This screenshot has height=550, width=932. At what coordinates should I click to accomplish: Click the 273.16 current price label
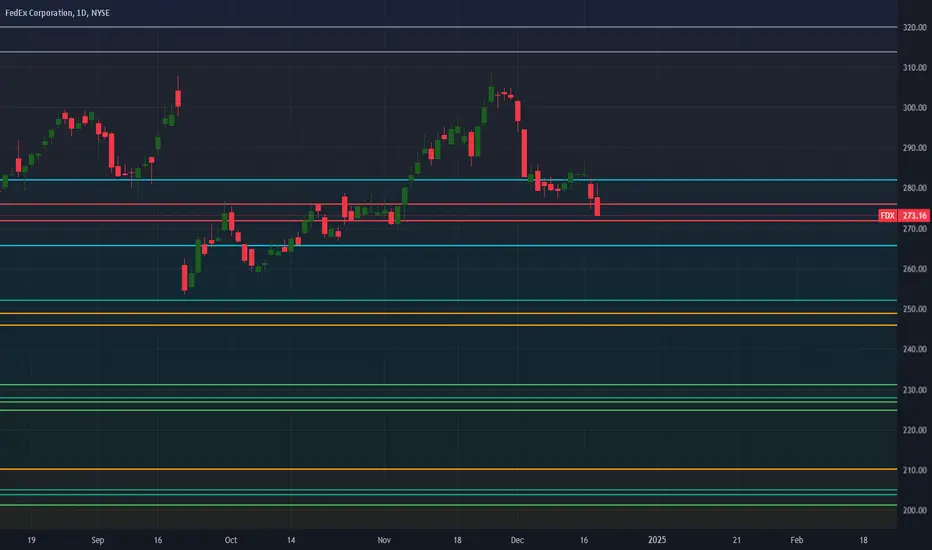(914, 215)
